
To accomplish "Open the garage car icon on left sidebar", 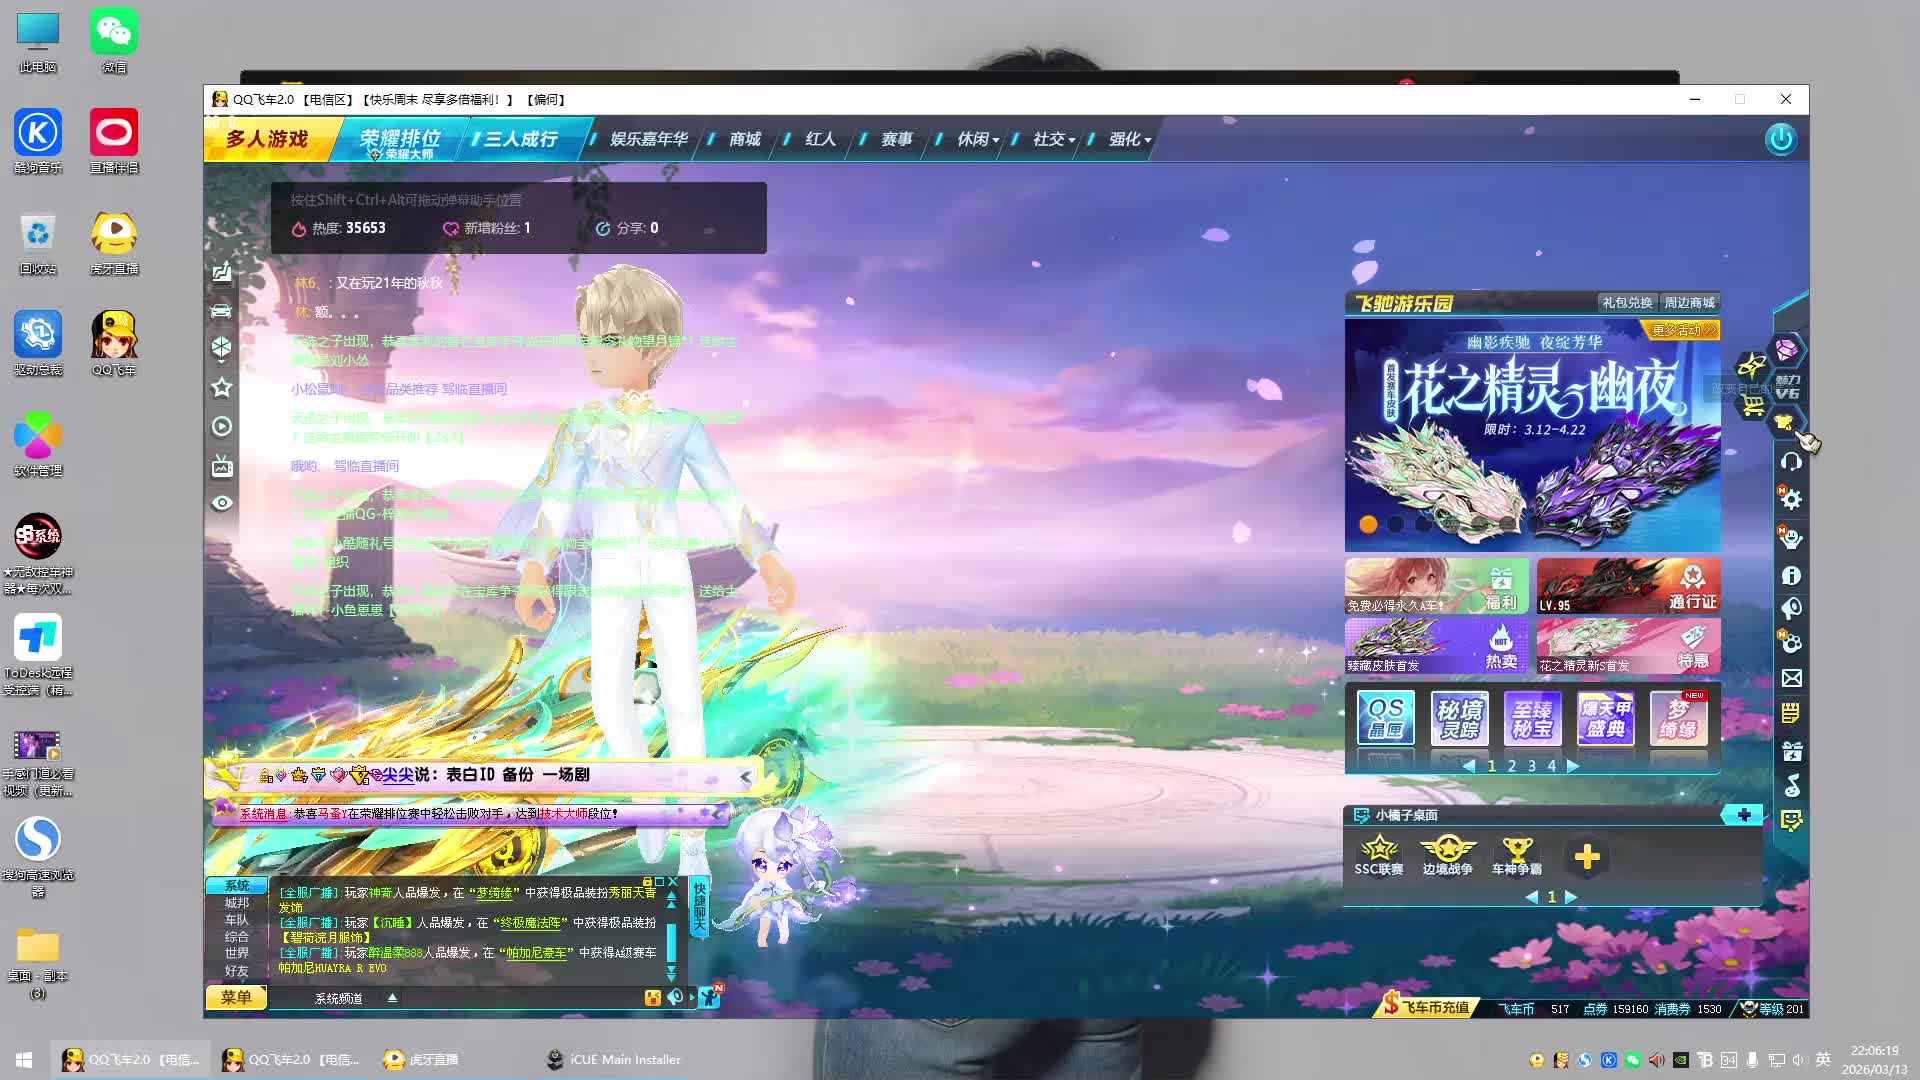I will coord(222,311).
